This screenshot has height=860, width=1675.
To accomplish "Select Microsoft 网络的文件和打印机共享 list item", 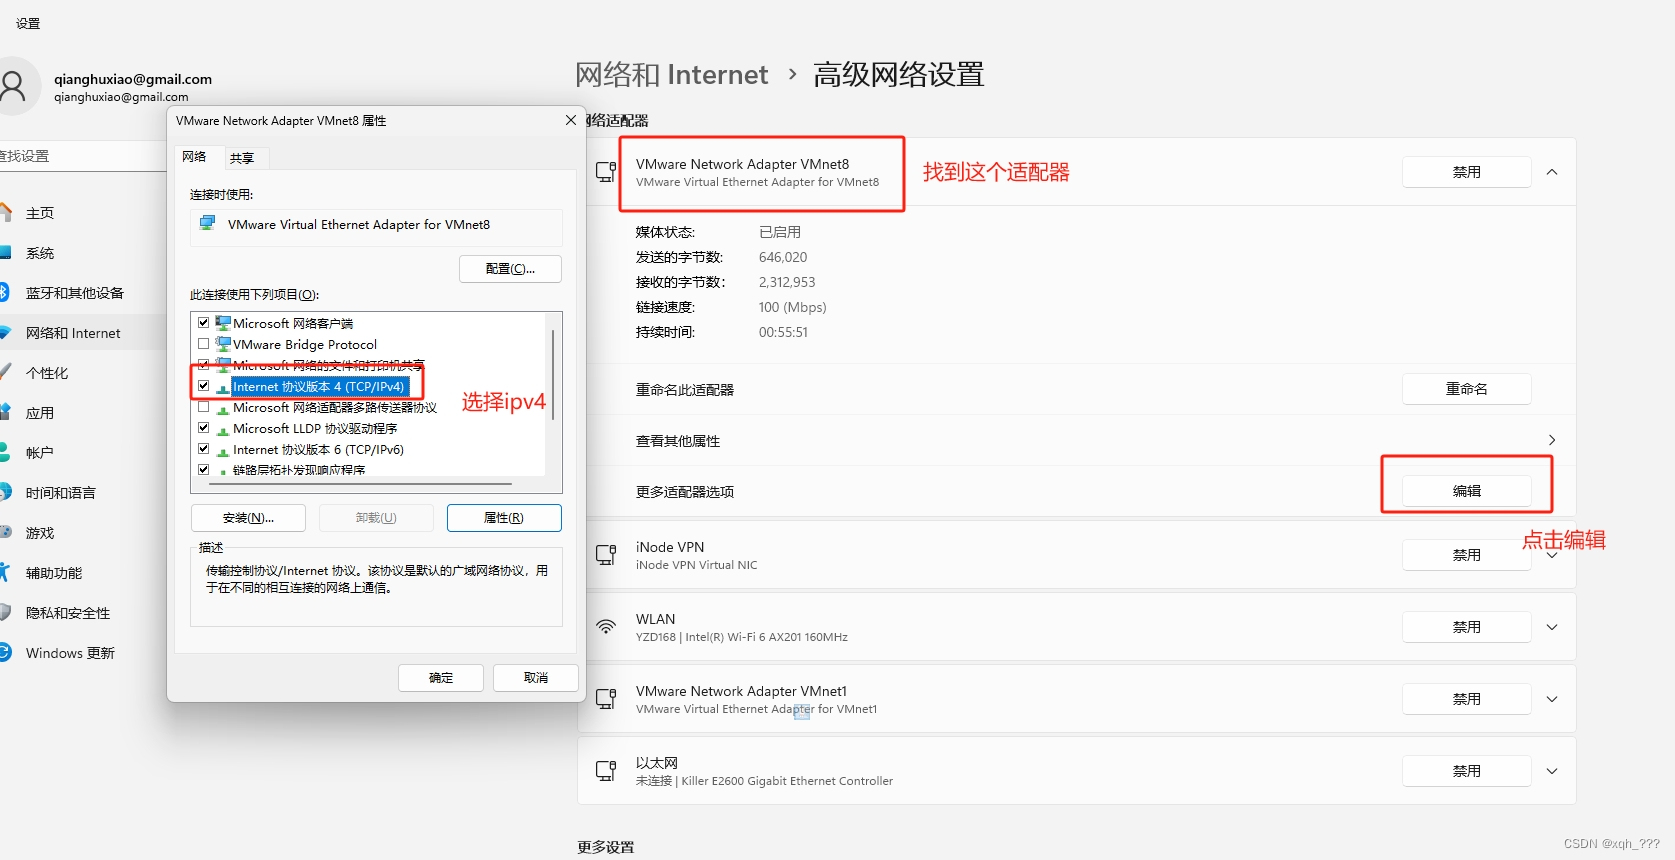I will (329, 365).
